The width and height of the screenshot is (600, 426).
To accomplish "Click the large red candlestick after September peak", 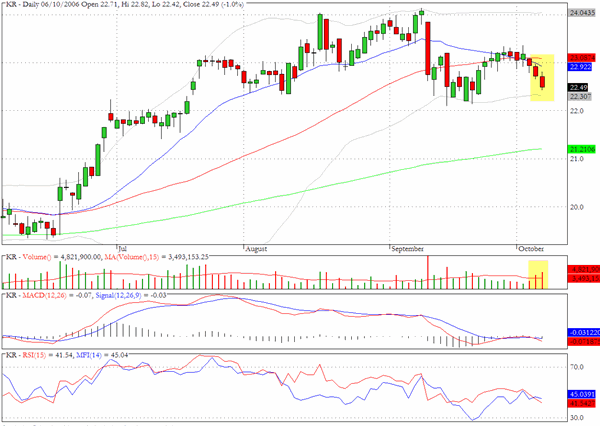I will point(428,49).
